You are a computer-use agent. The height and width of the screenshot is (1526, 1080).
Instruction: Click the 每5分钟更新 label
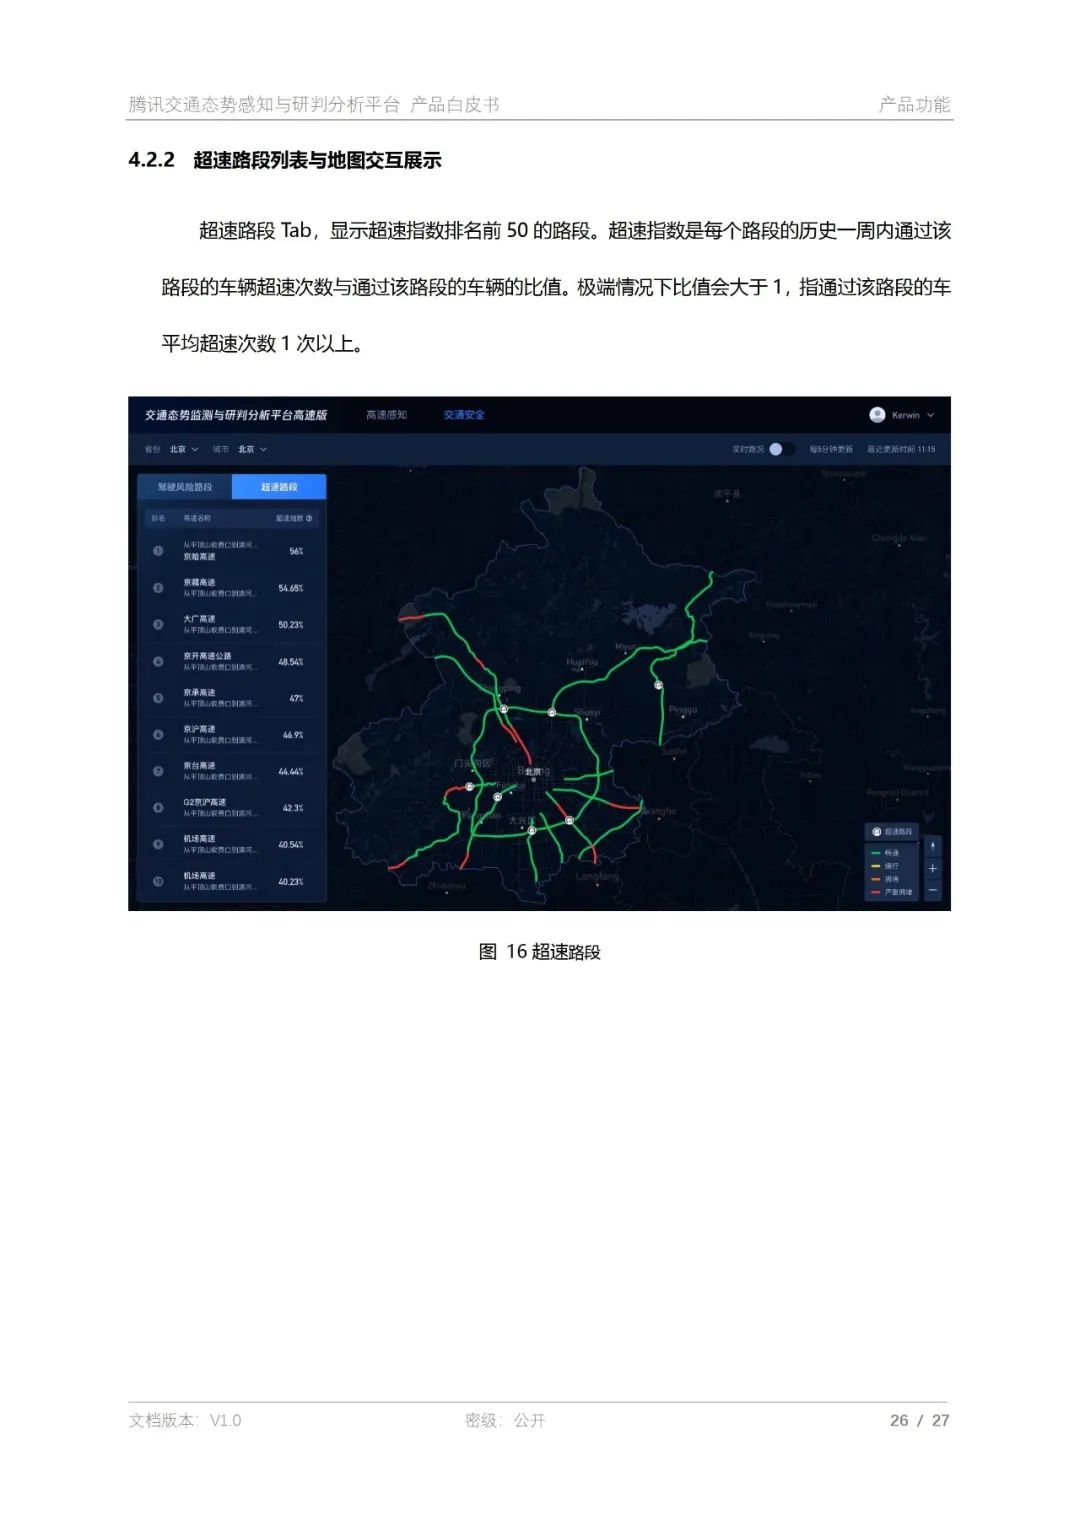point(831,449)
